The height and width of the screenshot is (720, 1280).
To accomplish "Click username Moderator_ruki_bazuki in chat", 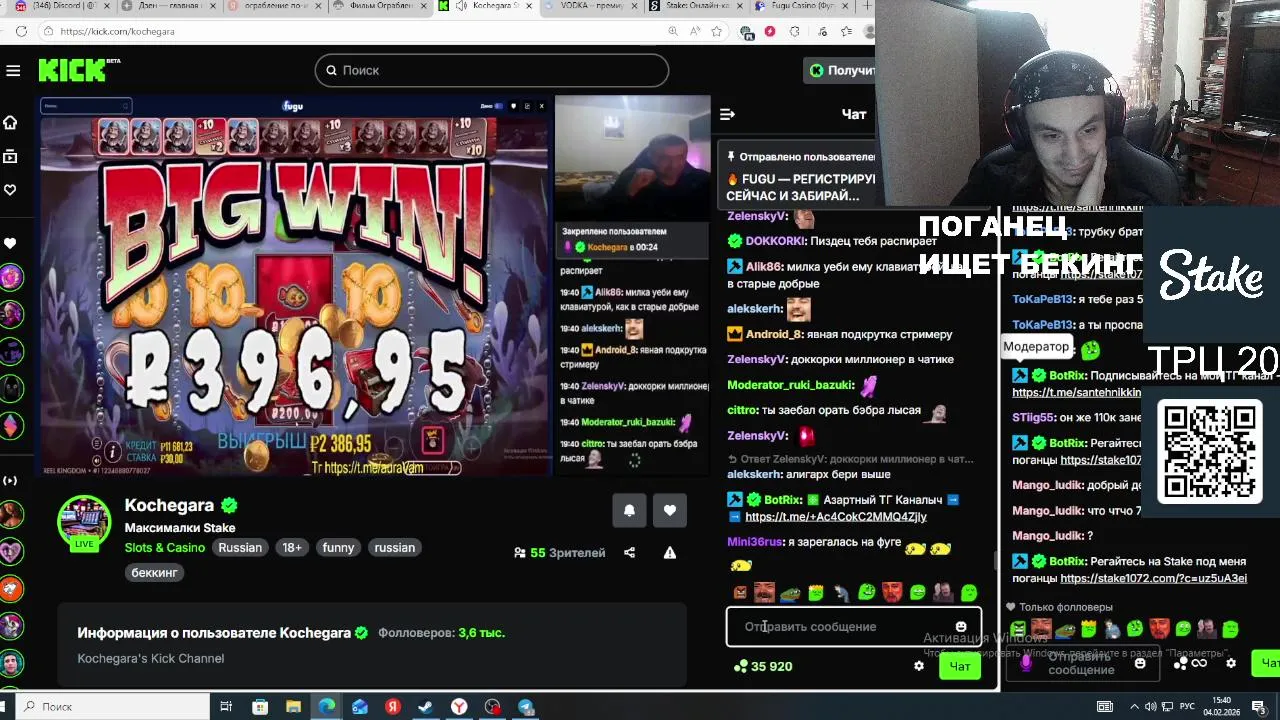I will (x=790, y=385).
